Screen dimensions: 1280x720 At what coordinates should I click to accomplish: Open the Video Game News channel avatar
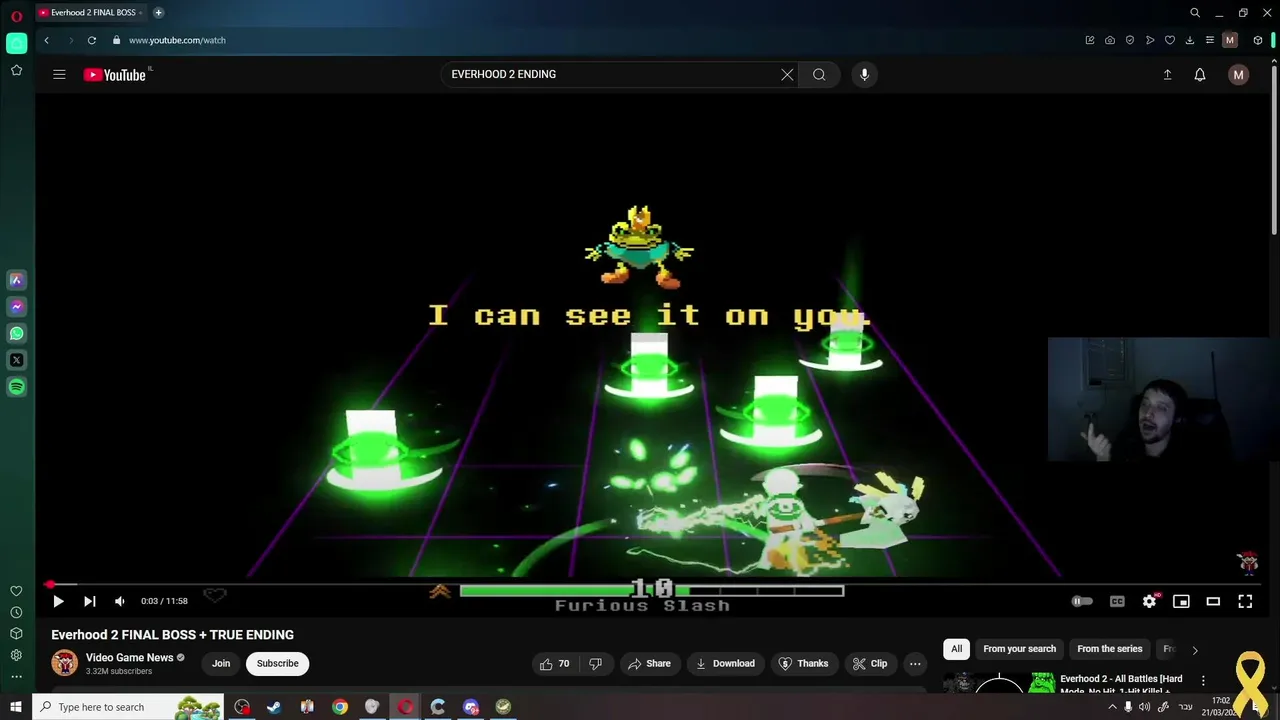pos(64,663)
